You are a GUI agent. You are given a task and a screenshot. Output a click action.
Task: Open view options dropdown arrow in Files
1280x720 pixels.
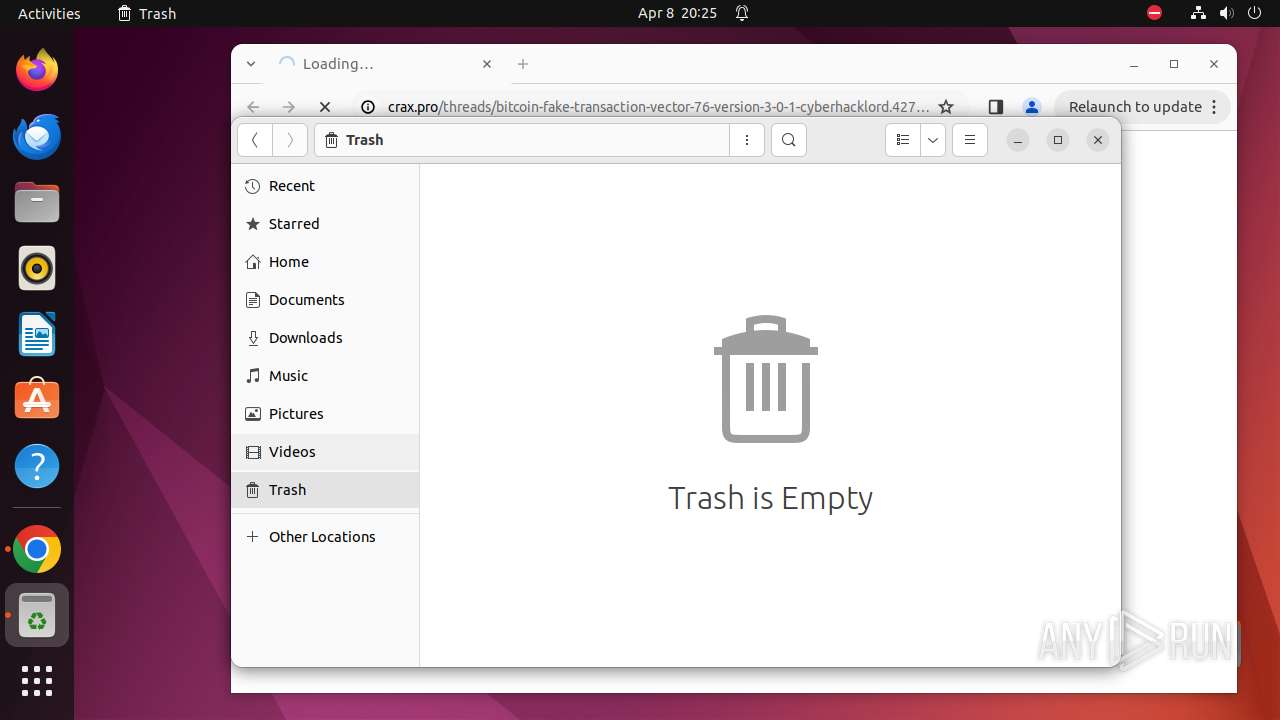tap(933, 140)
